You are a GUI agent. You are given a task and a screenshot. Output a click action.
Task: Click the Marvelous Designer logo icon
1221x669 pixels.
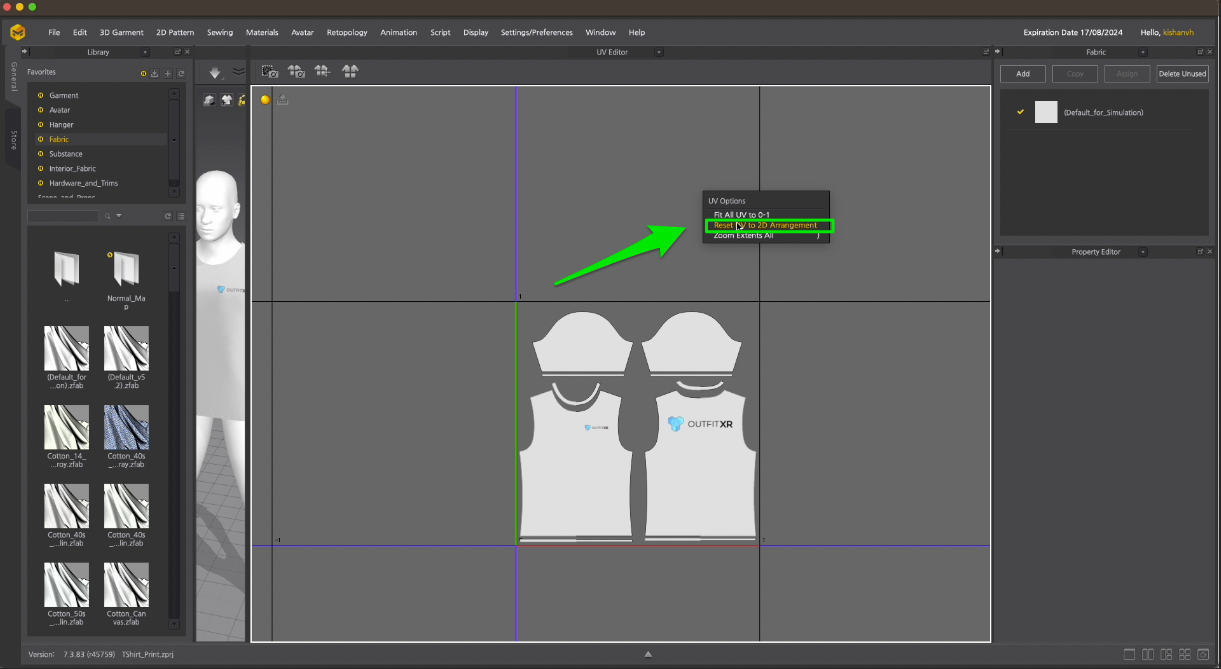tap(18, 32)
